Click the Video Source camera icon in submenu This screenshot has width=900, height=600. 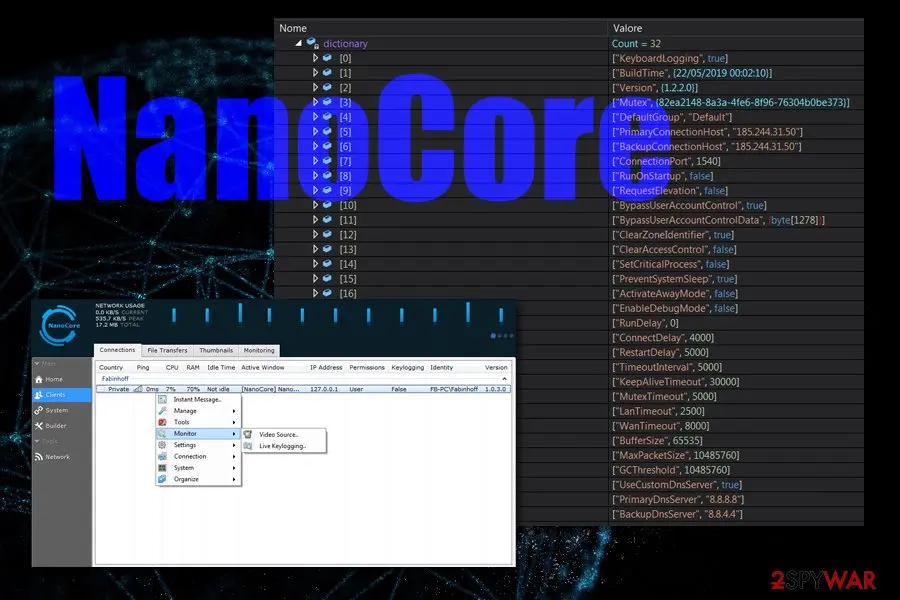[x=248, y=435]
